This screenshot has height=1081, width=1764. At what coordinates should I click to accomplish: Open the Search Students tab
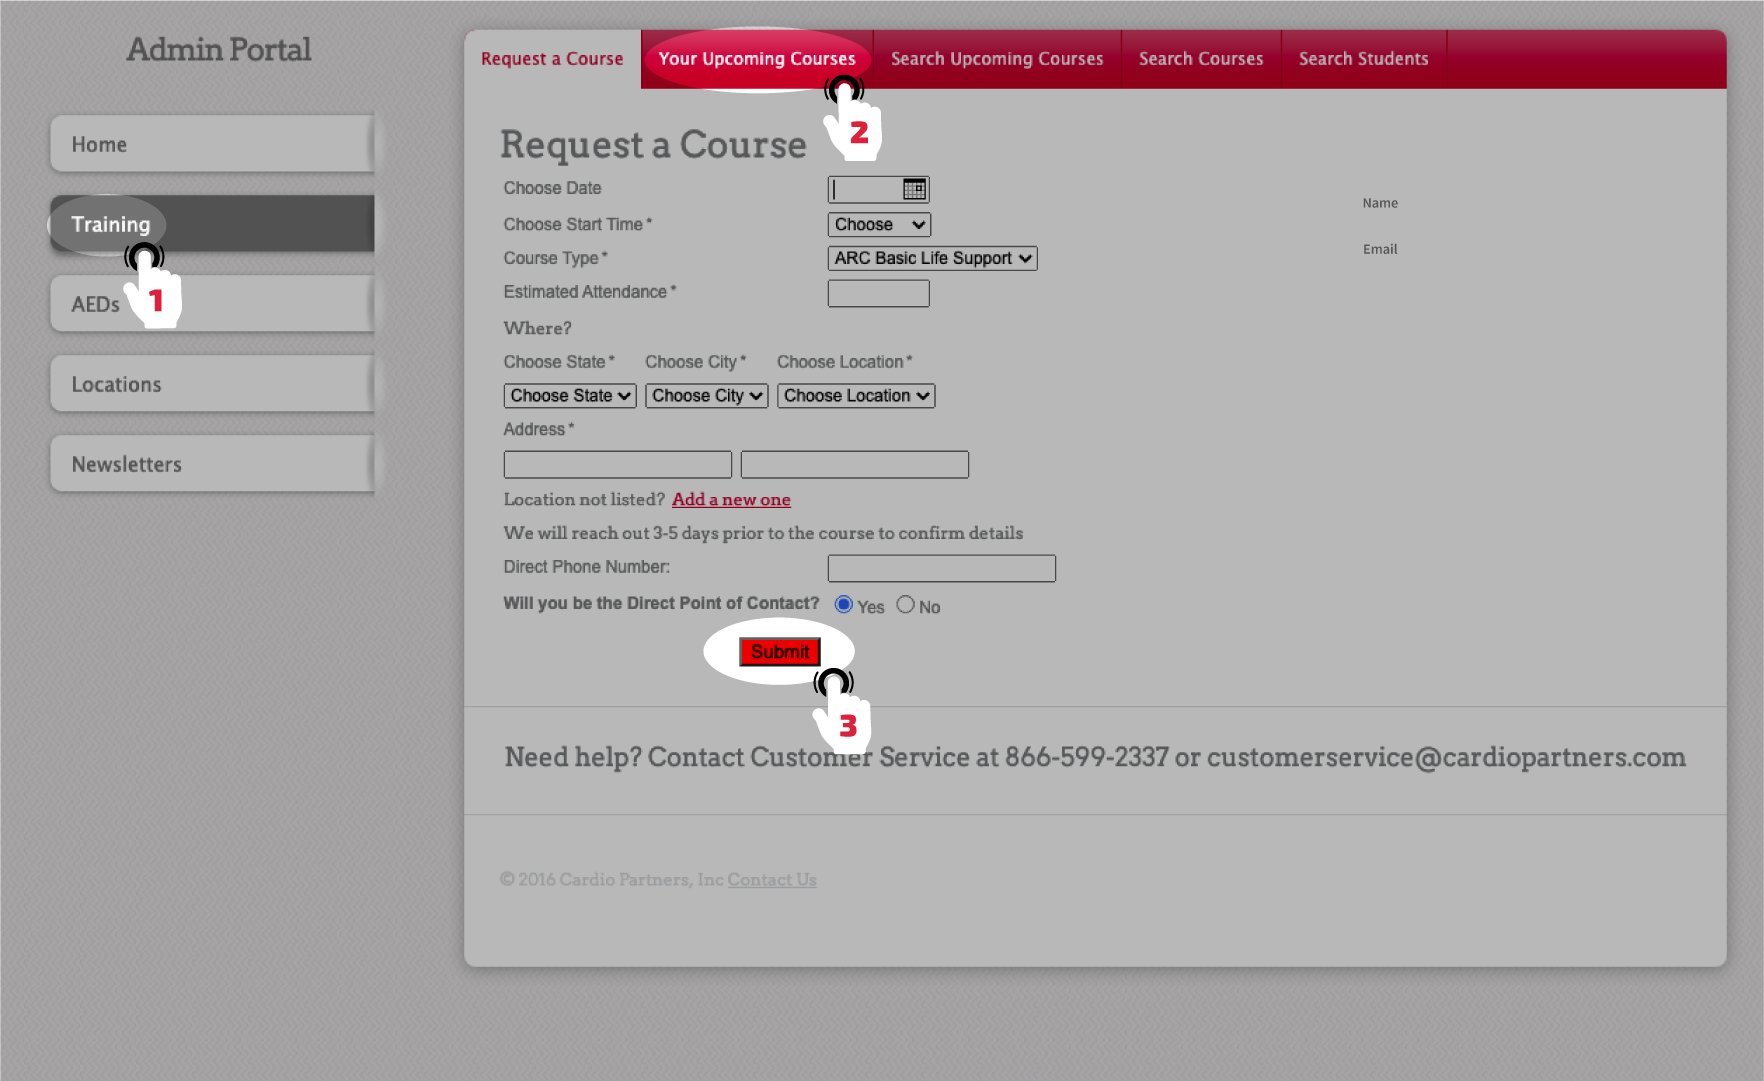pyautogui.click(x=1363, y=59)
